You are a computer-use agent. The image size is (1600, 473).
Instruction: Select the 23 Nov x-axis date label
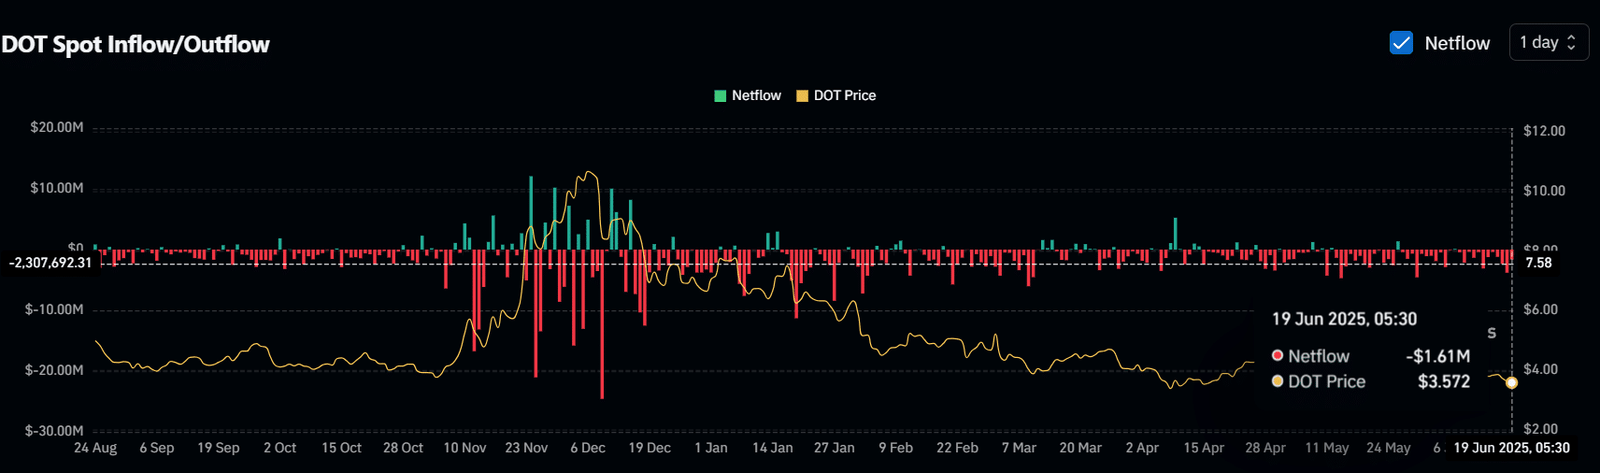(x=526, y=448)
